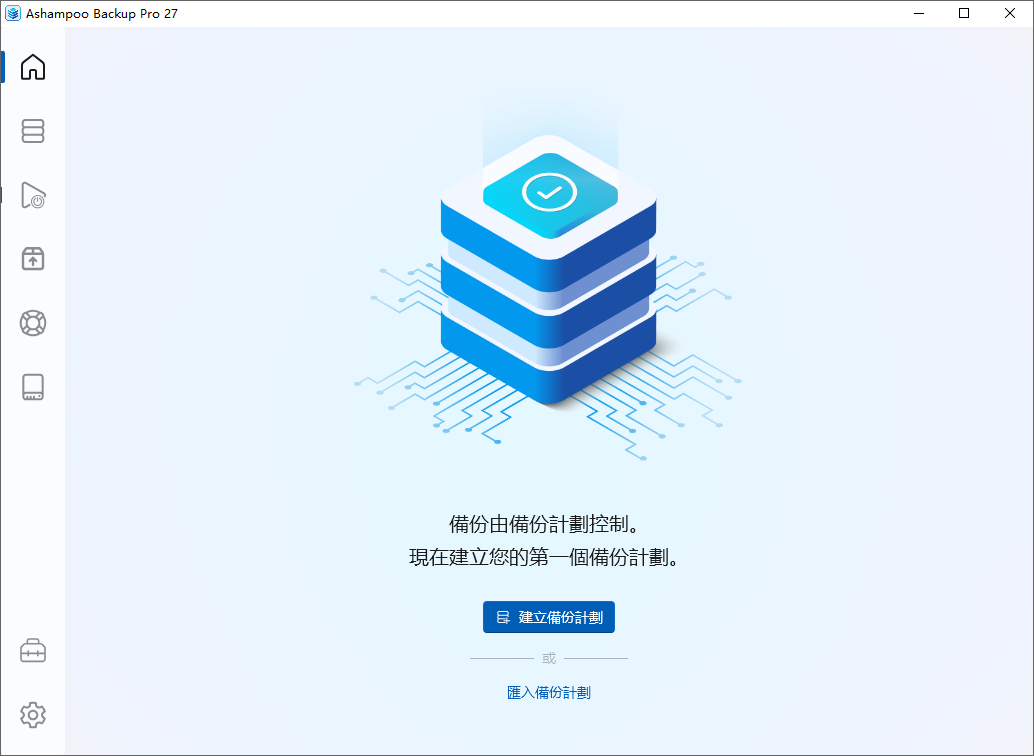The width and height of the screenshot is (1034, 756).
Task: Maximize the Ashampoo Backup Pro window
Action: [964, 13]
